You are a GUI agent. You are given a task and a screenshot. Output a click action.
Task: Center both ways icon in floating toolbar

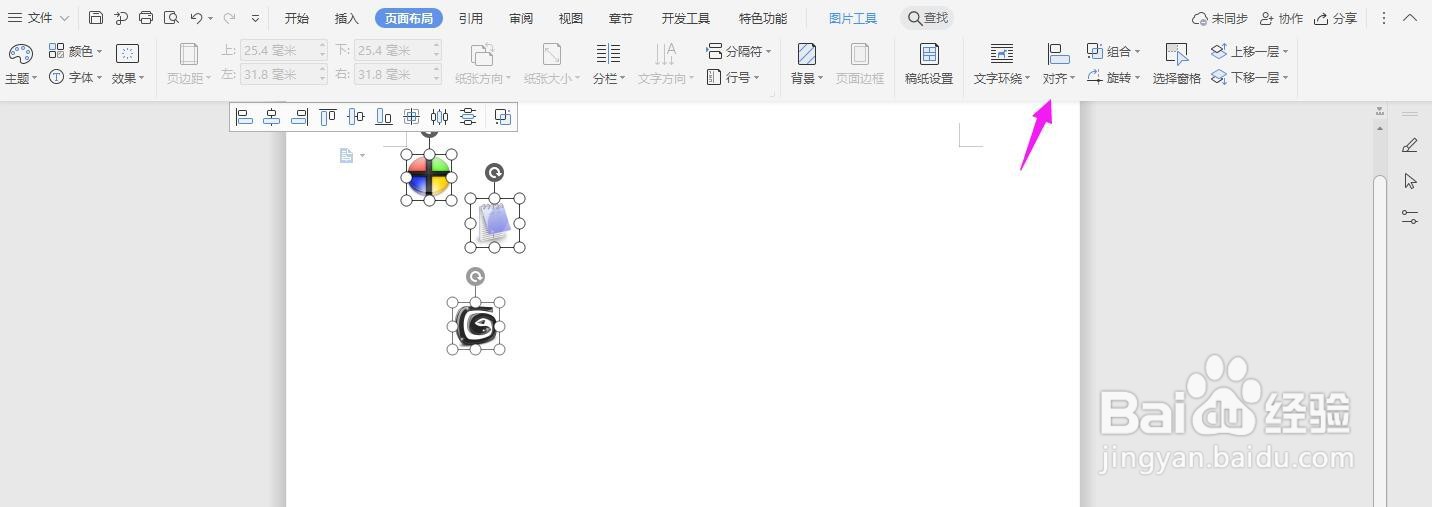[x=411, y=117]
